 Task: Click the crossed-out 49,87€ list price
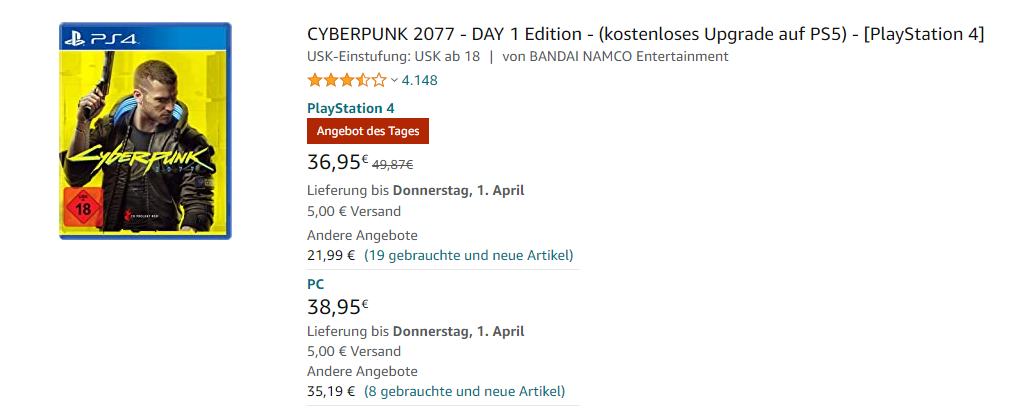pyautogui.click(x=393, y=165)
